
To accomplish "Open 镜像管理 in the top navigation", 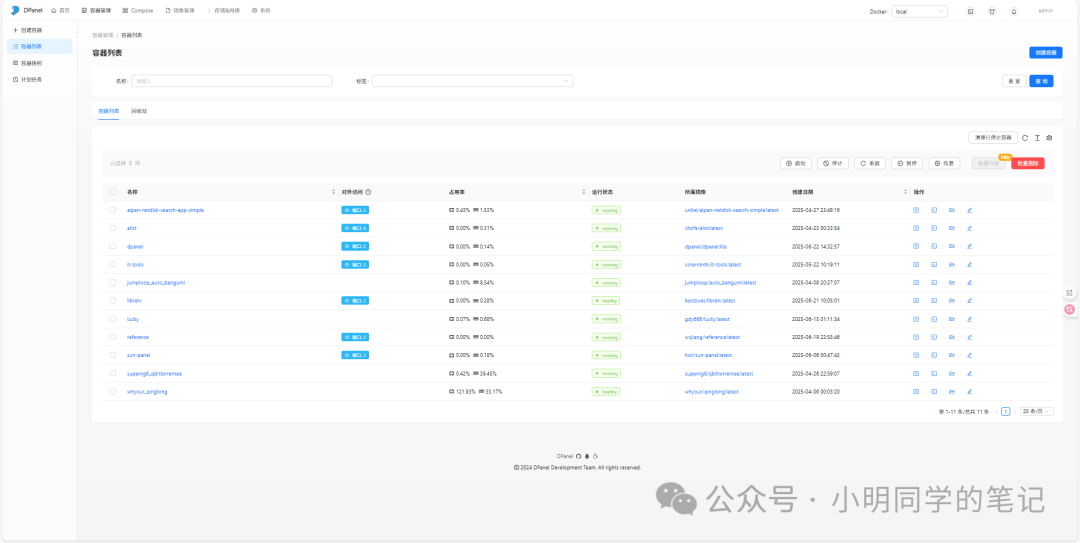I will [180, 11].
